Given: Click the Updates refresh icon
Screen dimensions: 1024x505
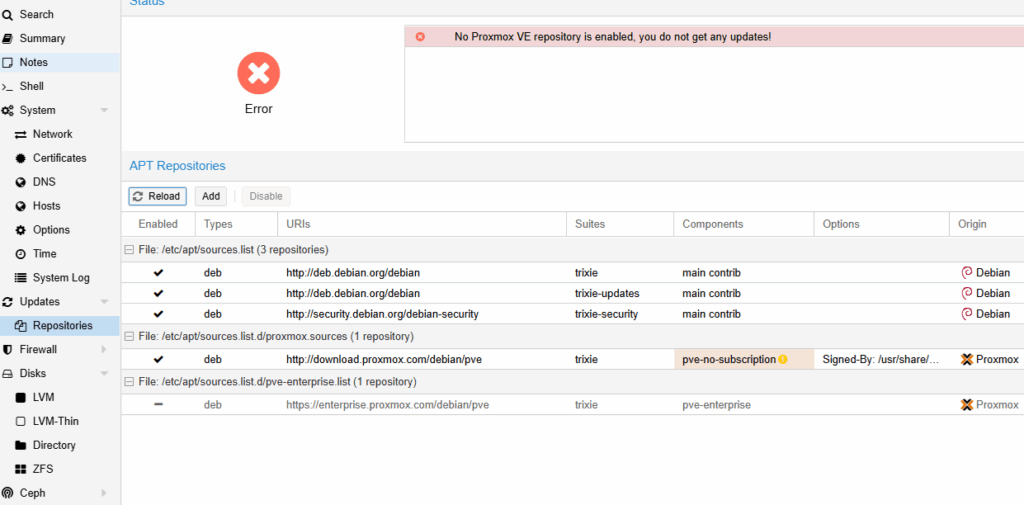Looking at the screenshot, I should point(7,302).
